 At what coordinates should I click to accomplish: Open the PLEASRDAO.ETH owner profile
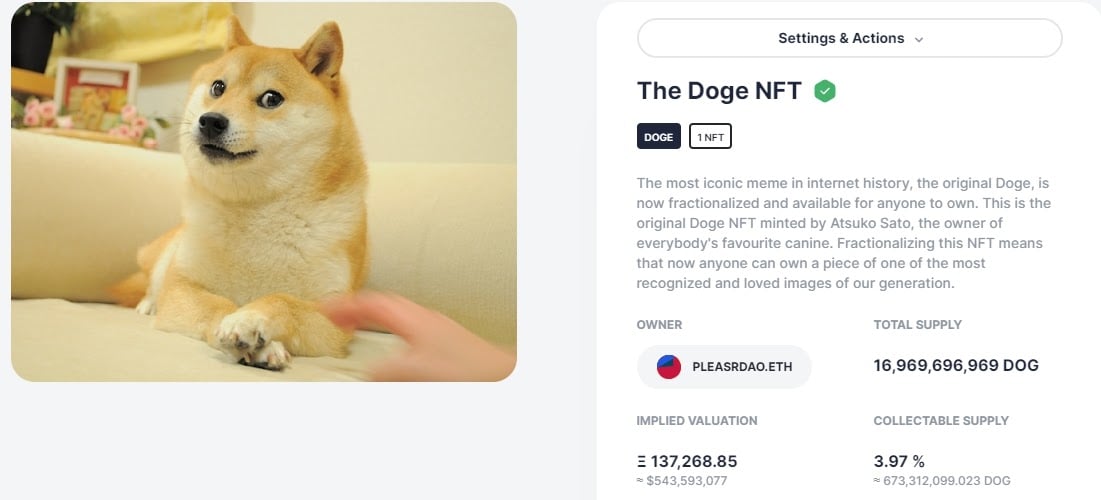click(741, 367)
